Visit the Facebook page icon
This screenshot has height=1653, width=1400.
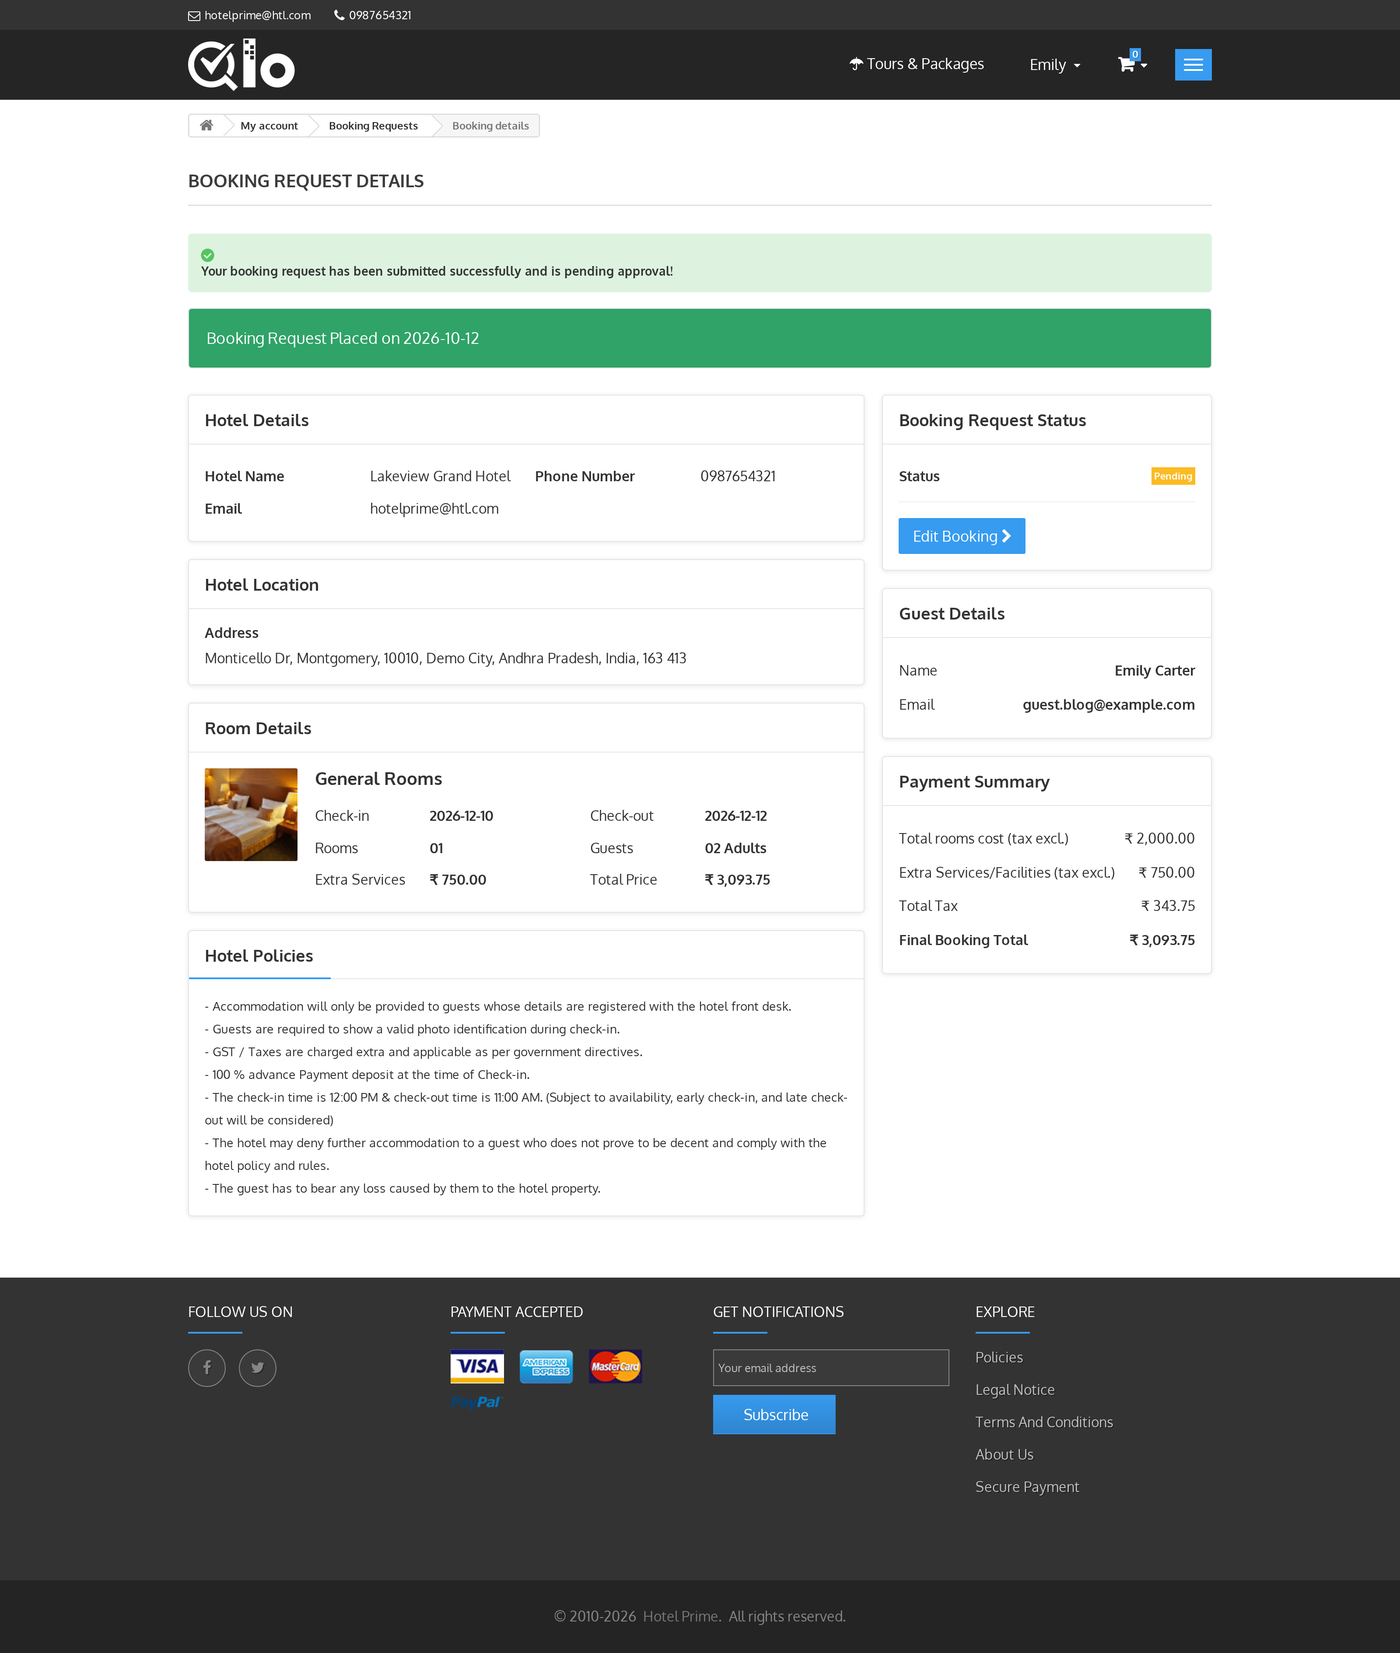tap(207, 1368)
